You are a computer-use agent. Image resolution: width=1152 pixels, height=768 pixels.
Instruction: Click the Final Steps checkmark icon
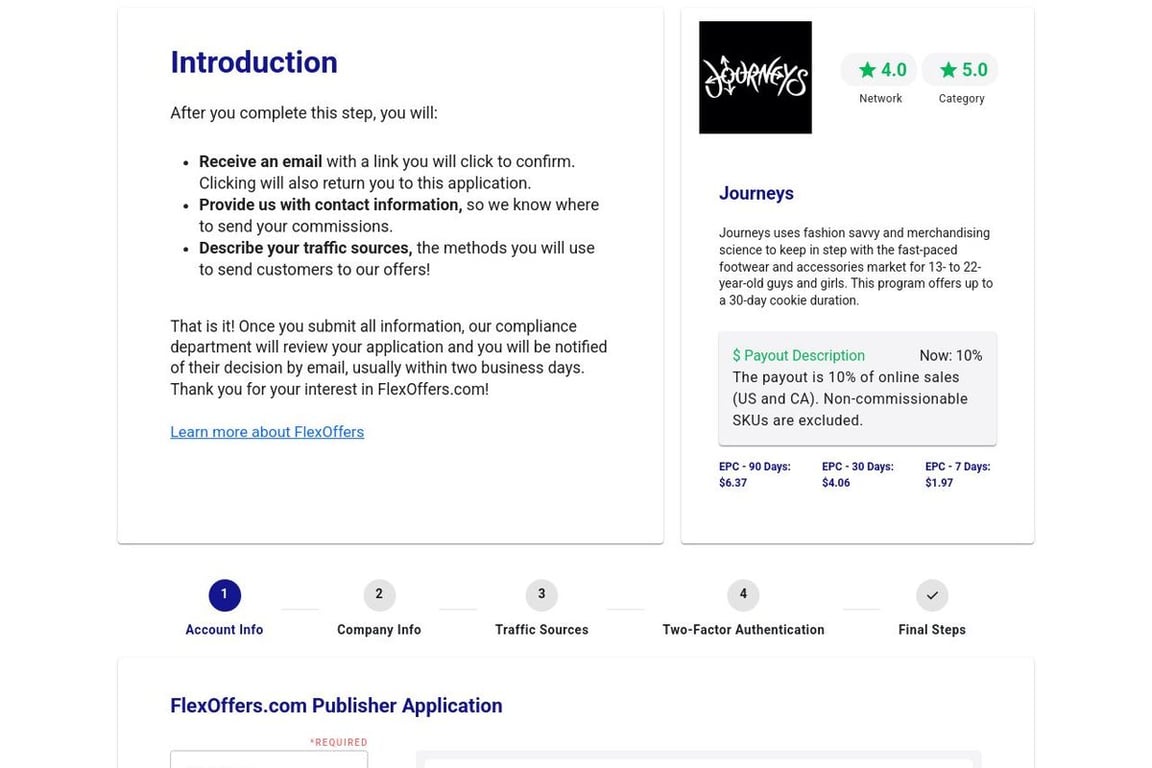pos(932,595)
